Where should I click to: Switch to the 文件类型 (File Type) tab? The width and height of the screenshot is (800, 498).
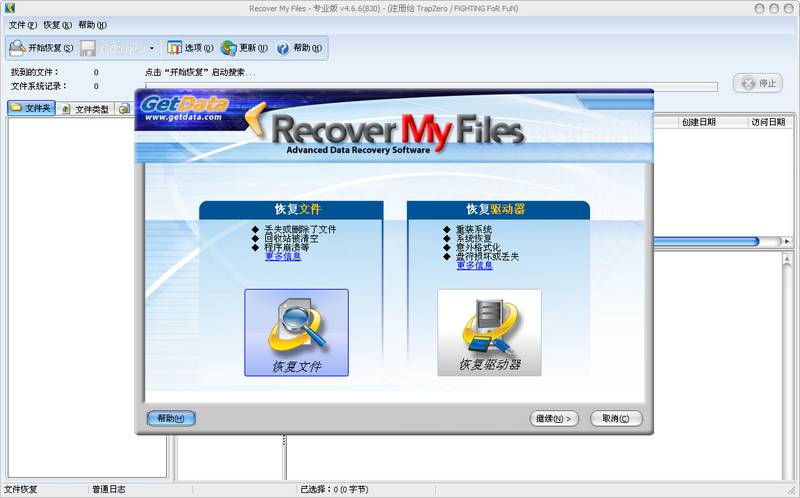85,108
